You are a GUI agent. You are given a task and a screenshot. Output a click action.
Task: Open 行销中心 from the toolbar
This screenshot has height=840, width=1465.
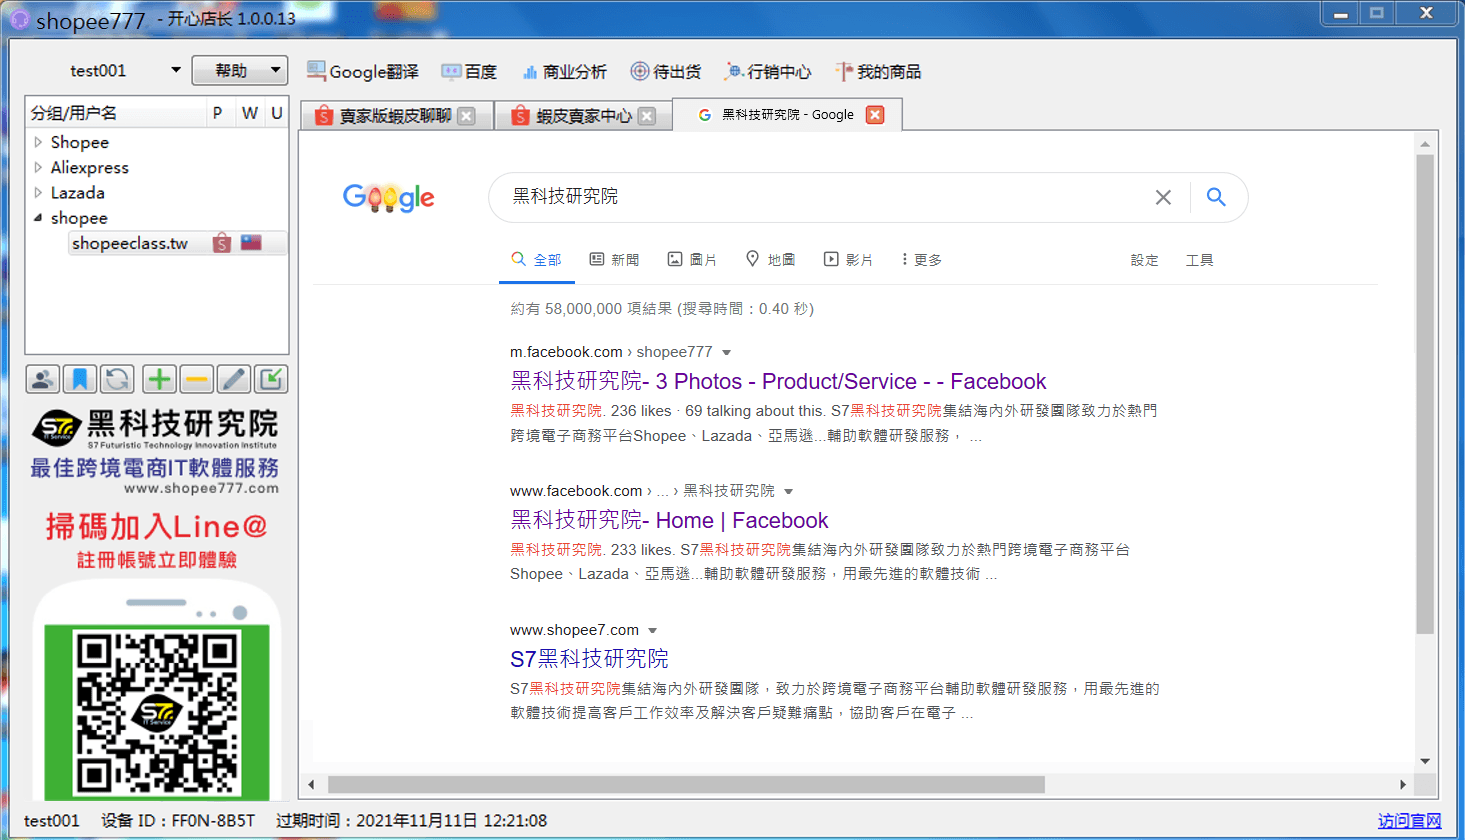coord(768,71)
